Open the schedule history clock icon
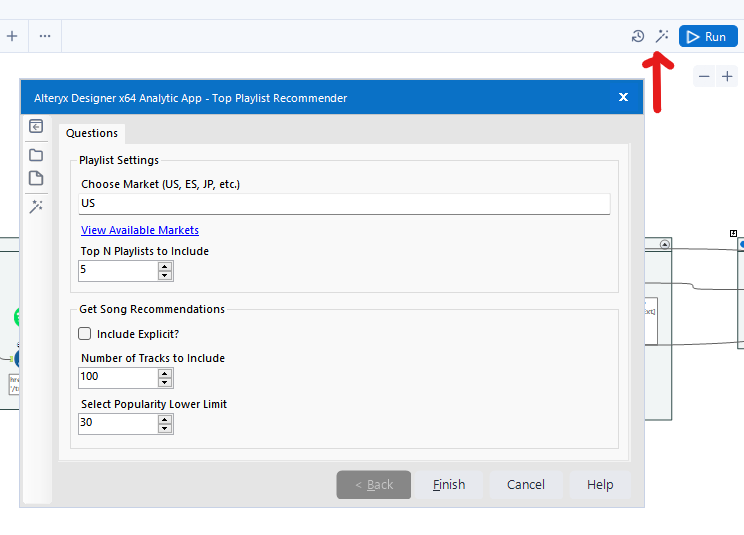Viewport: 744px width, 535px height. [x=638, y=37]
